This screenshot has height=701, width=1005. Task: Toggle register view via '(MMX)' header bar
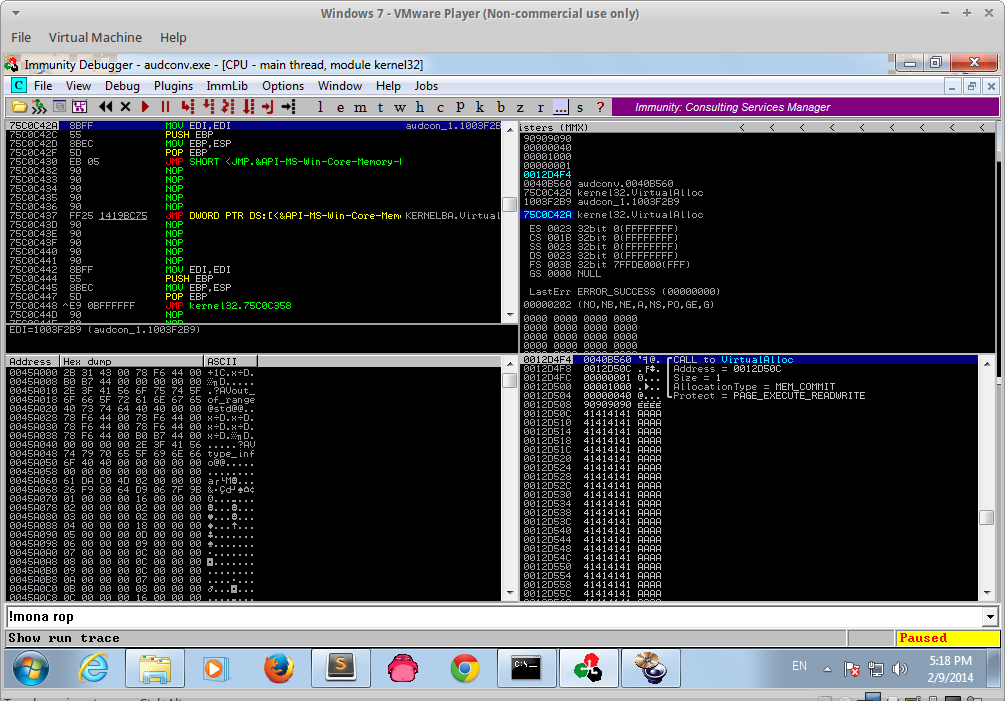pos(756,128)
